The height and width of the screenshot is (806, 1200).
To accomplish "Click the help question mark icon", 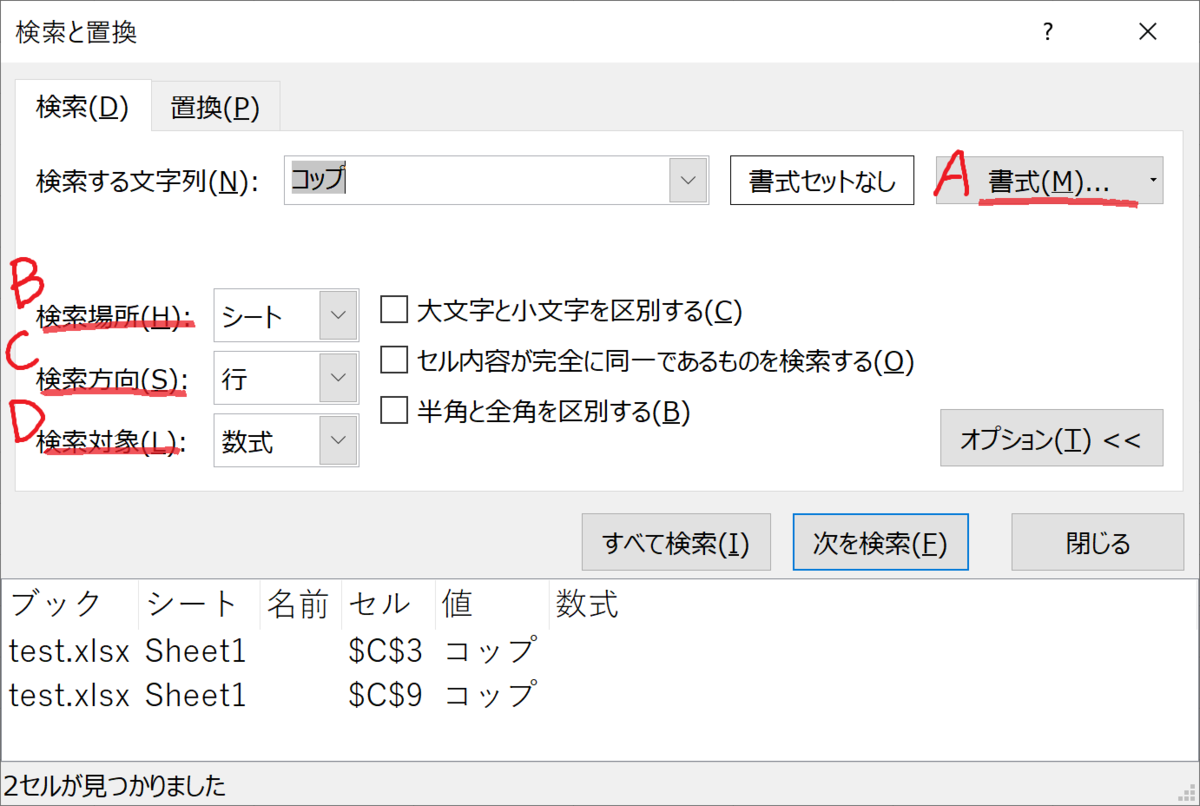I will click(x=1047, y=32).
